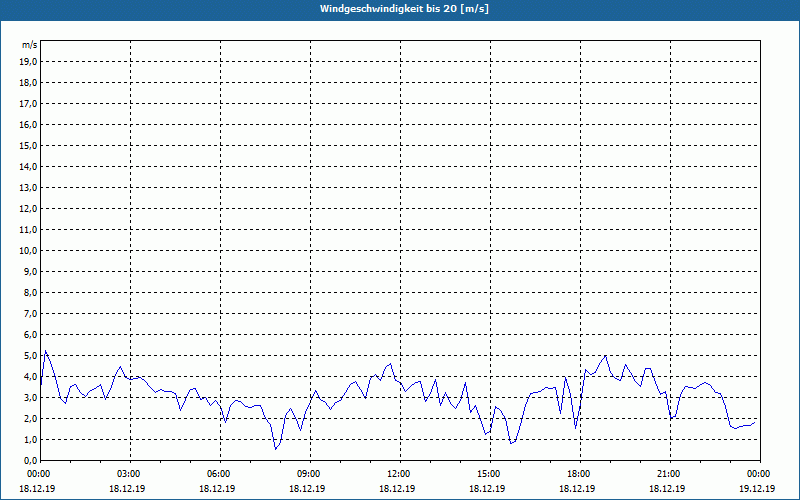Click the 18.12.19 date under 21:00

tap(667, 488)
